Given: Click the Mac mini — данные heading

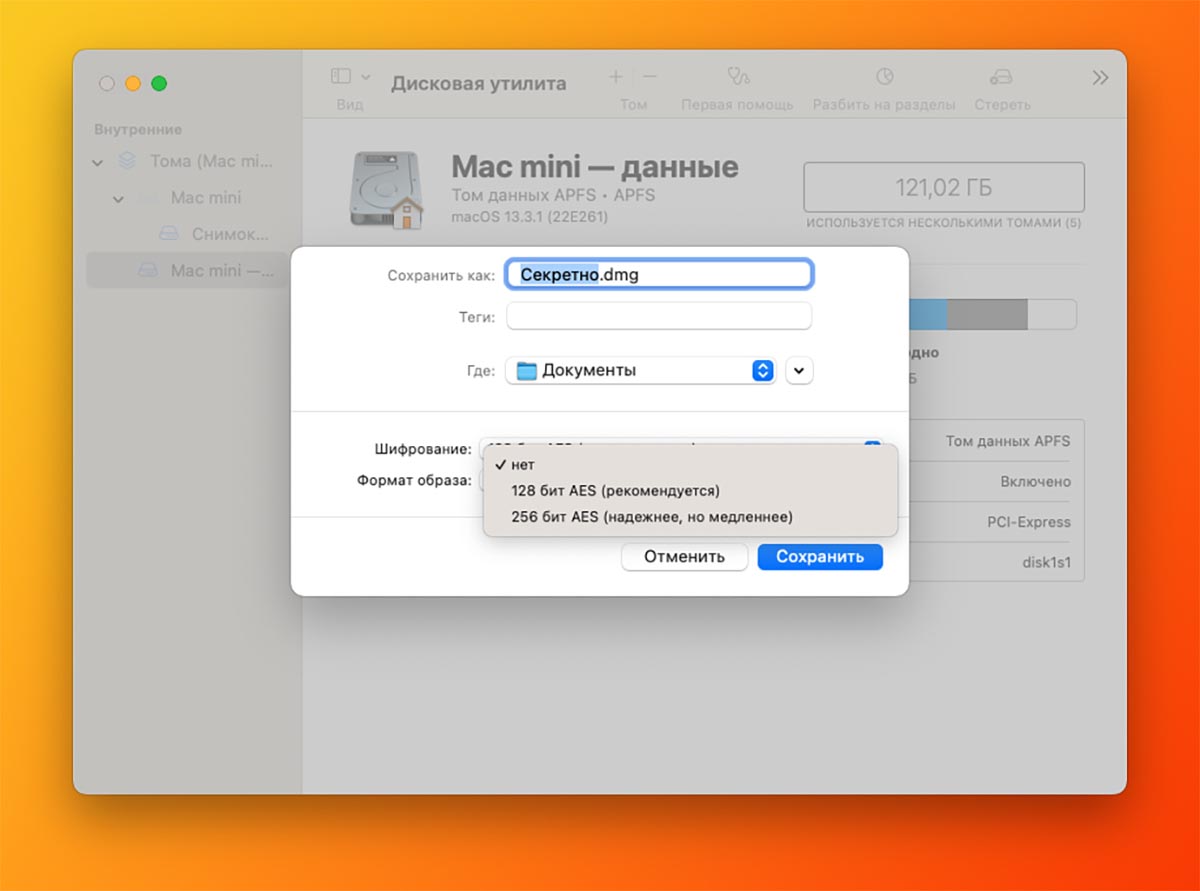Looking at the screenshot, I should coord(595,166).
